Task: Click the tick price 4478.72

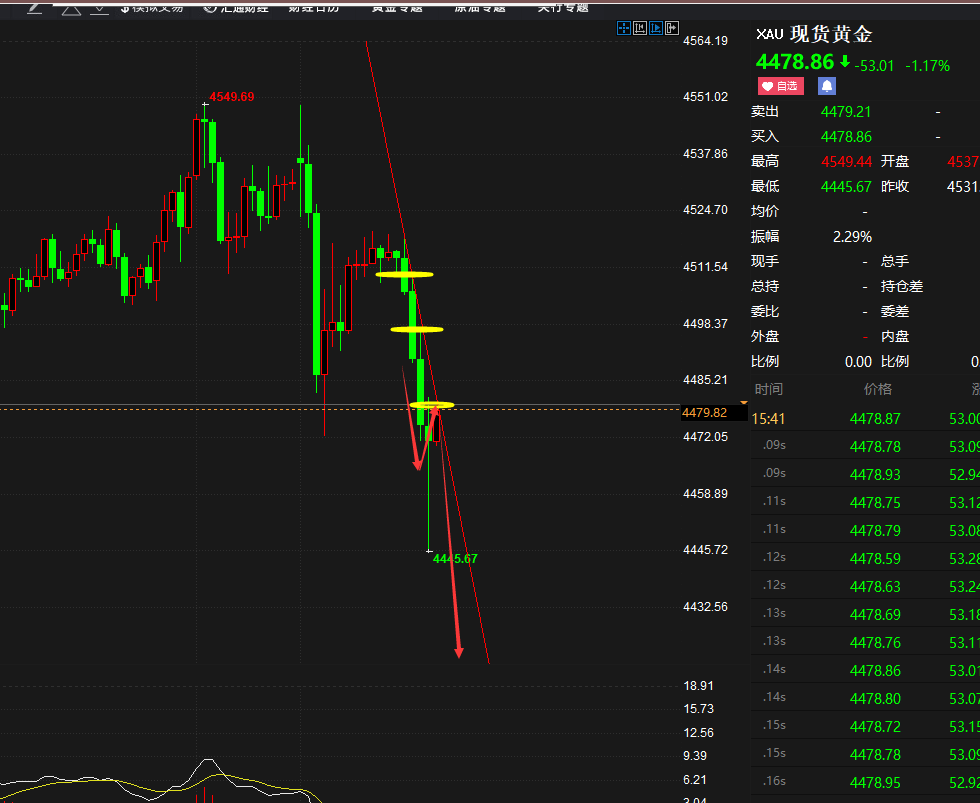Action: click(875, 727)
